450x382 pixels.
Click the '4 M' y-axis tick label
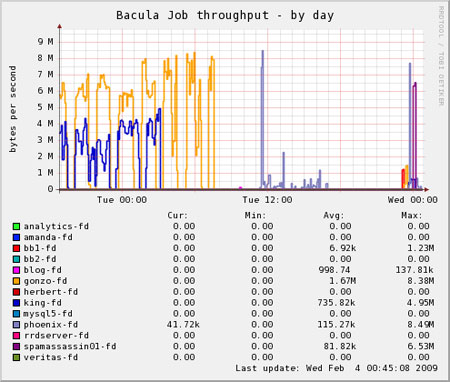coord(46,123)
